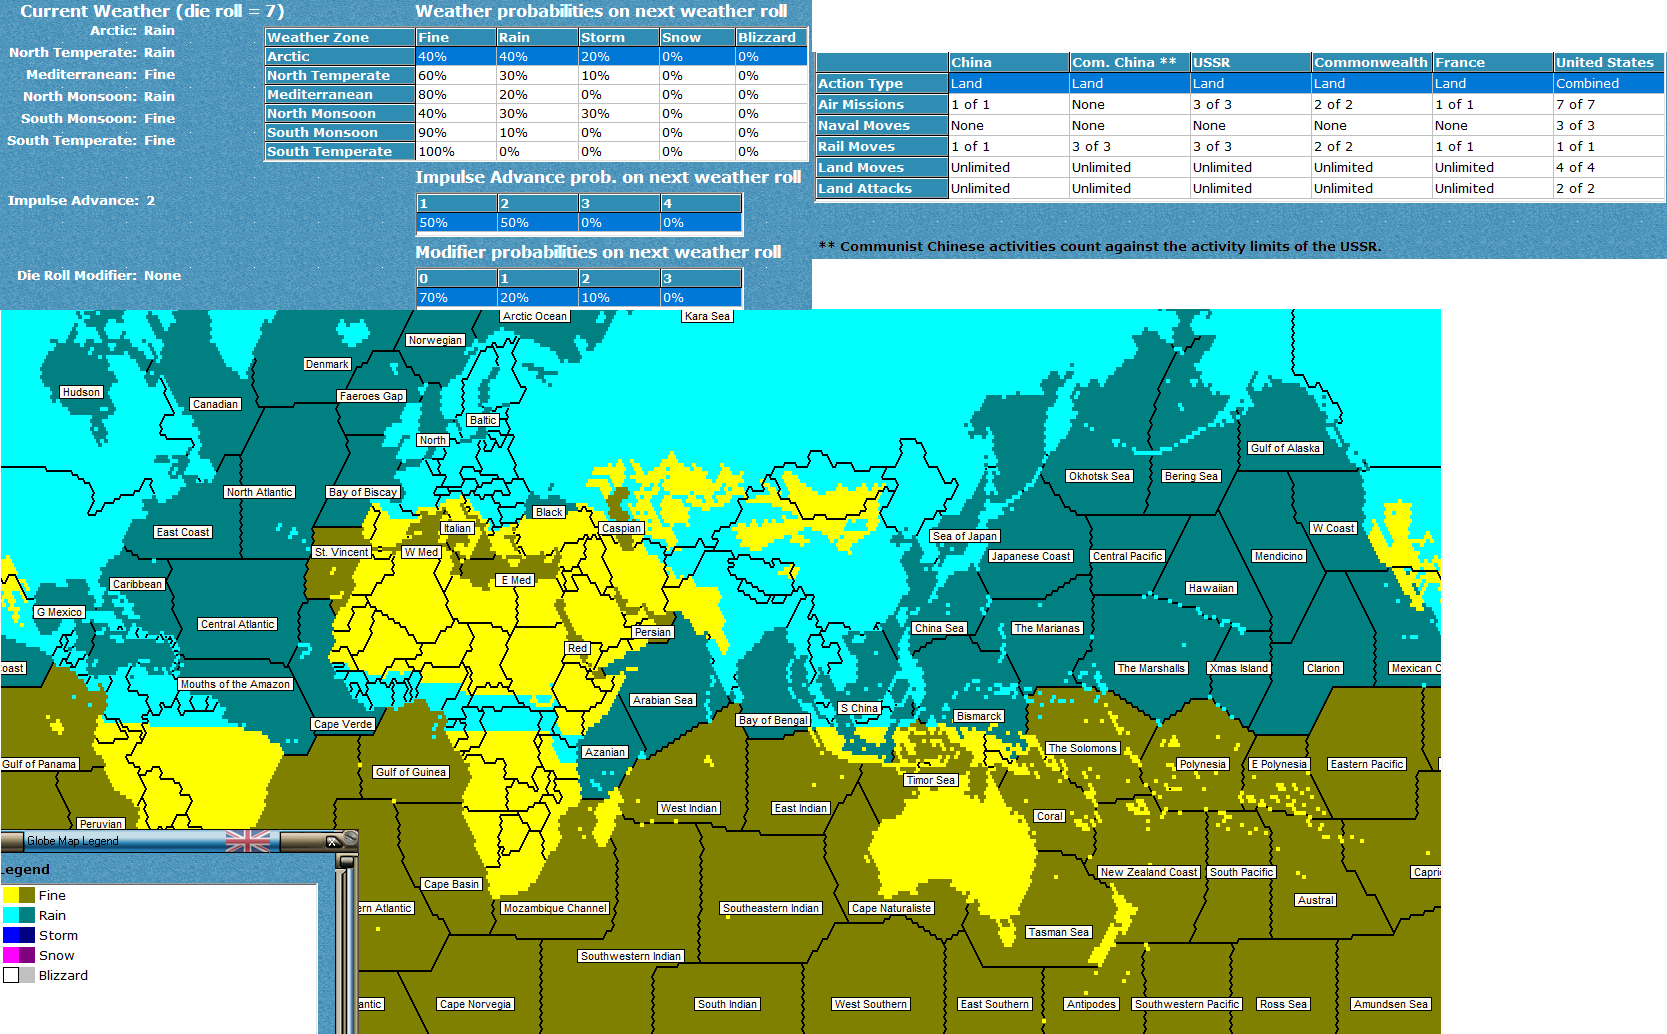This screenshot has width=1667, height=1034.
Task: Select the Mediterranean weather zone row
Action: coord(536,95)
